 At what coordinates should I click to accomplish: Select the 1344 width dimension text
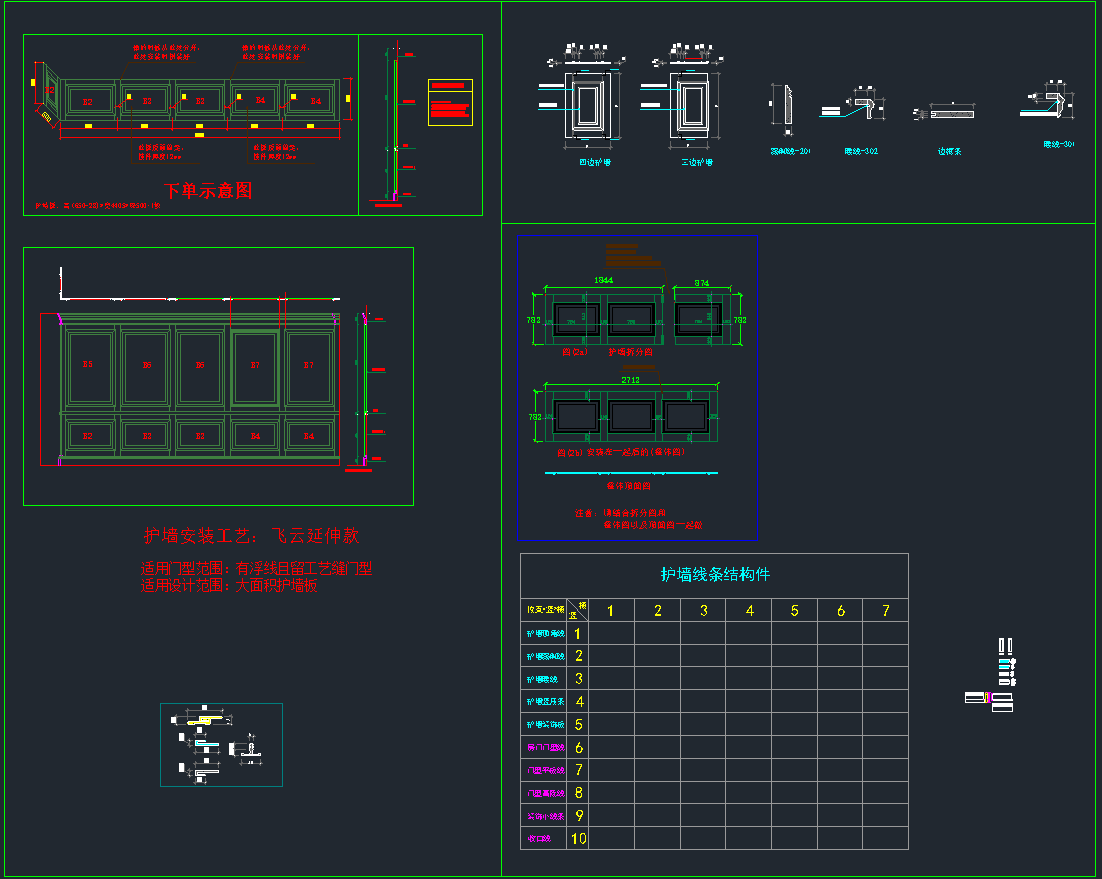604,281
